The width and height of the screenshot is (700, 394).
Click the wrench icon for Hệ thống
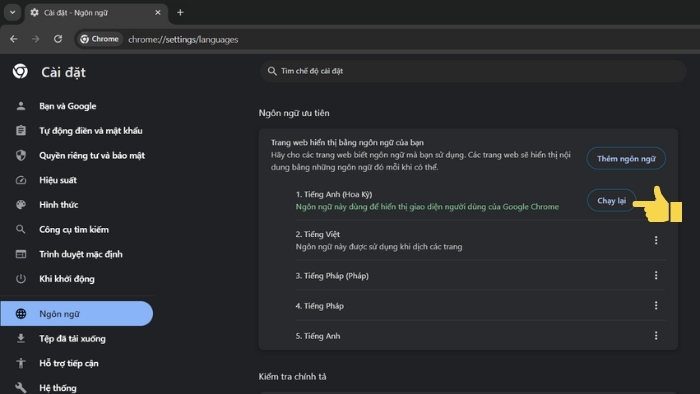21,387
